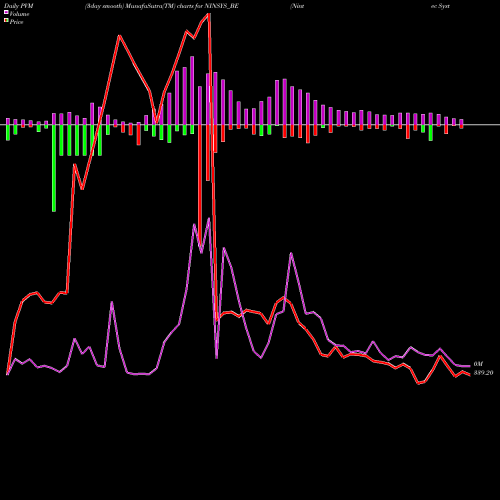Click the Daily PVM title text

click(19, 6)
